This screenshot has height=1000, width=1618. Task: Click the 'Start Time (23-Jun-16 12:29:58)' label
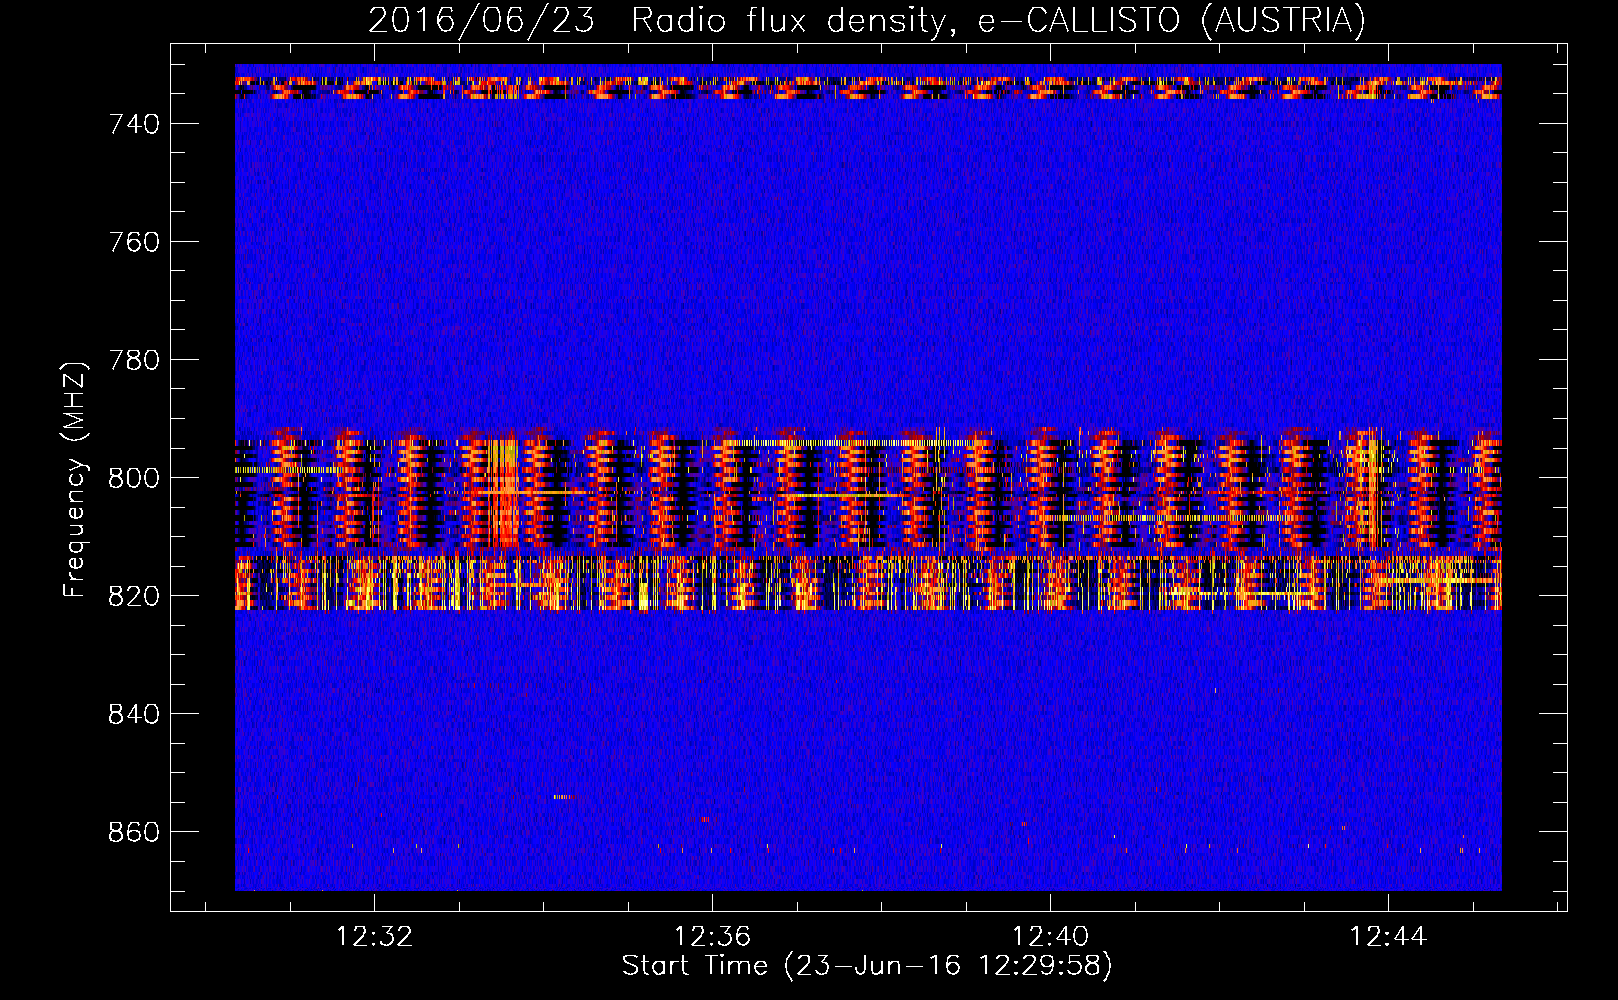coord(867,966)
